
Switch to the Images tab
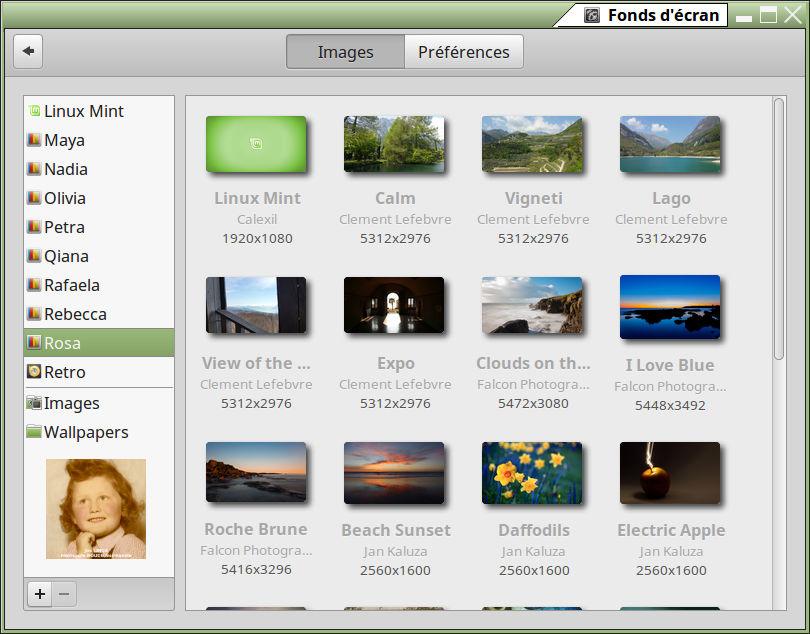345,52
